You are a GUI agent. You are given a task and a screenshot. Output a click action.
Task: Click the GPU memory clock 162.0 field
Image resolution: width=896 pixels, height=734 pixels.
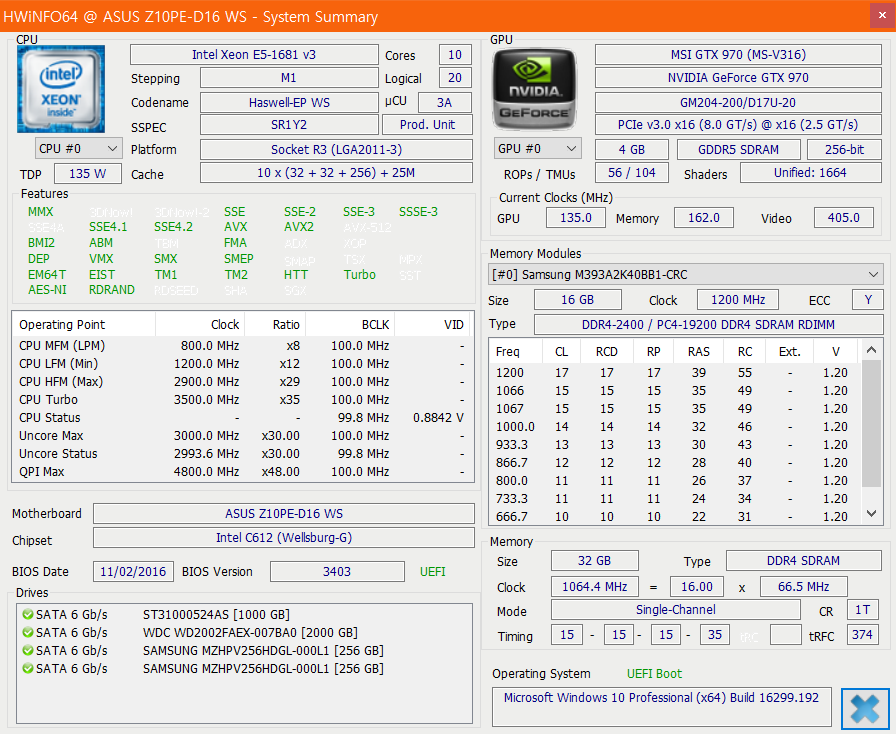coord(704,218)
